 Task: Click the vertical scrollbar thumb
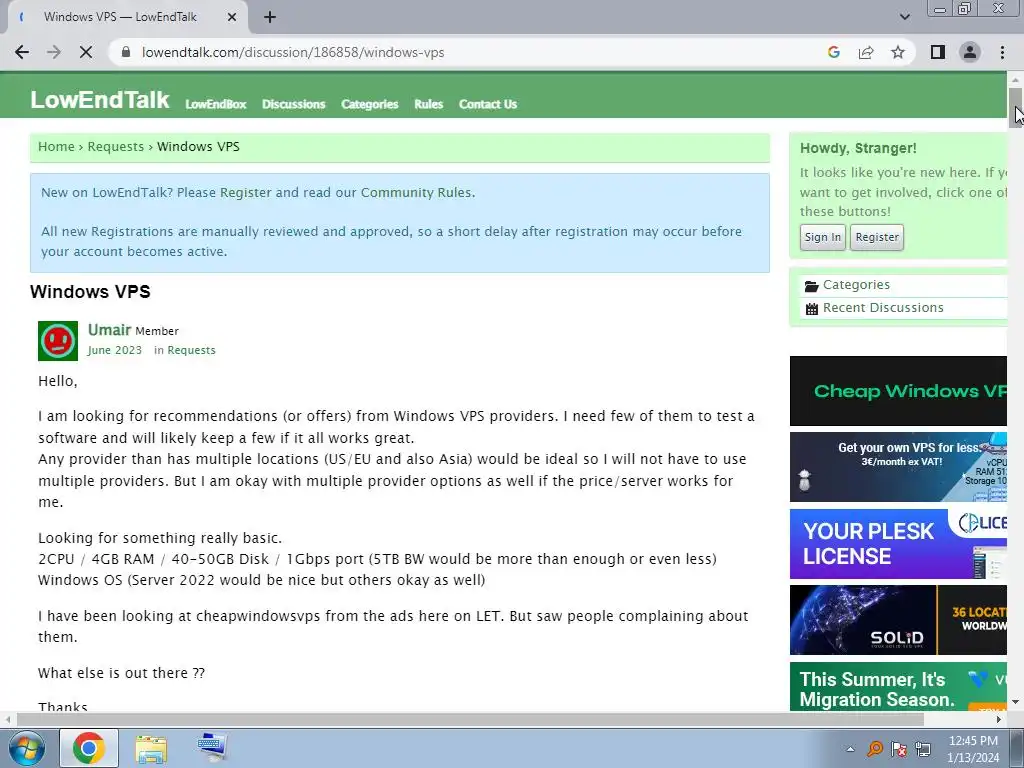1015,108
